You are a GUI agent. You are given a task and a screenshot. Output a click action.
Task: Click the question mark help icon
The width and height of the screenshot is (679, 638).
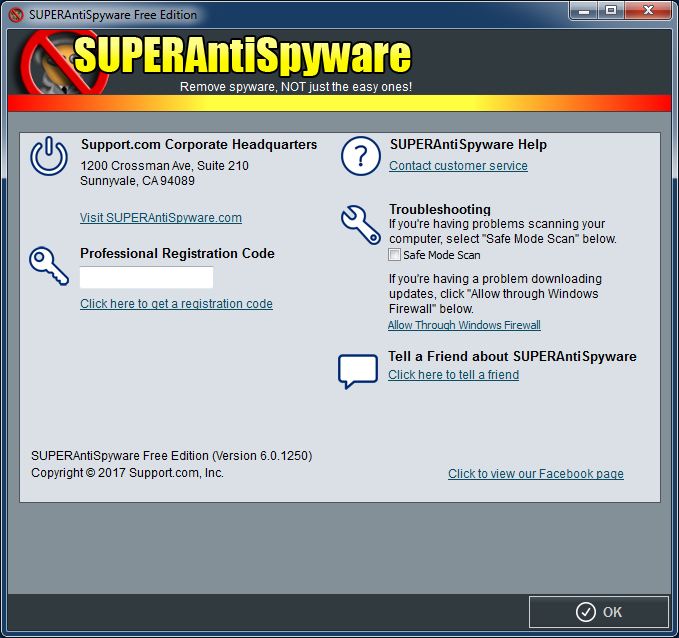(x=361, y=156)
